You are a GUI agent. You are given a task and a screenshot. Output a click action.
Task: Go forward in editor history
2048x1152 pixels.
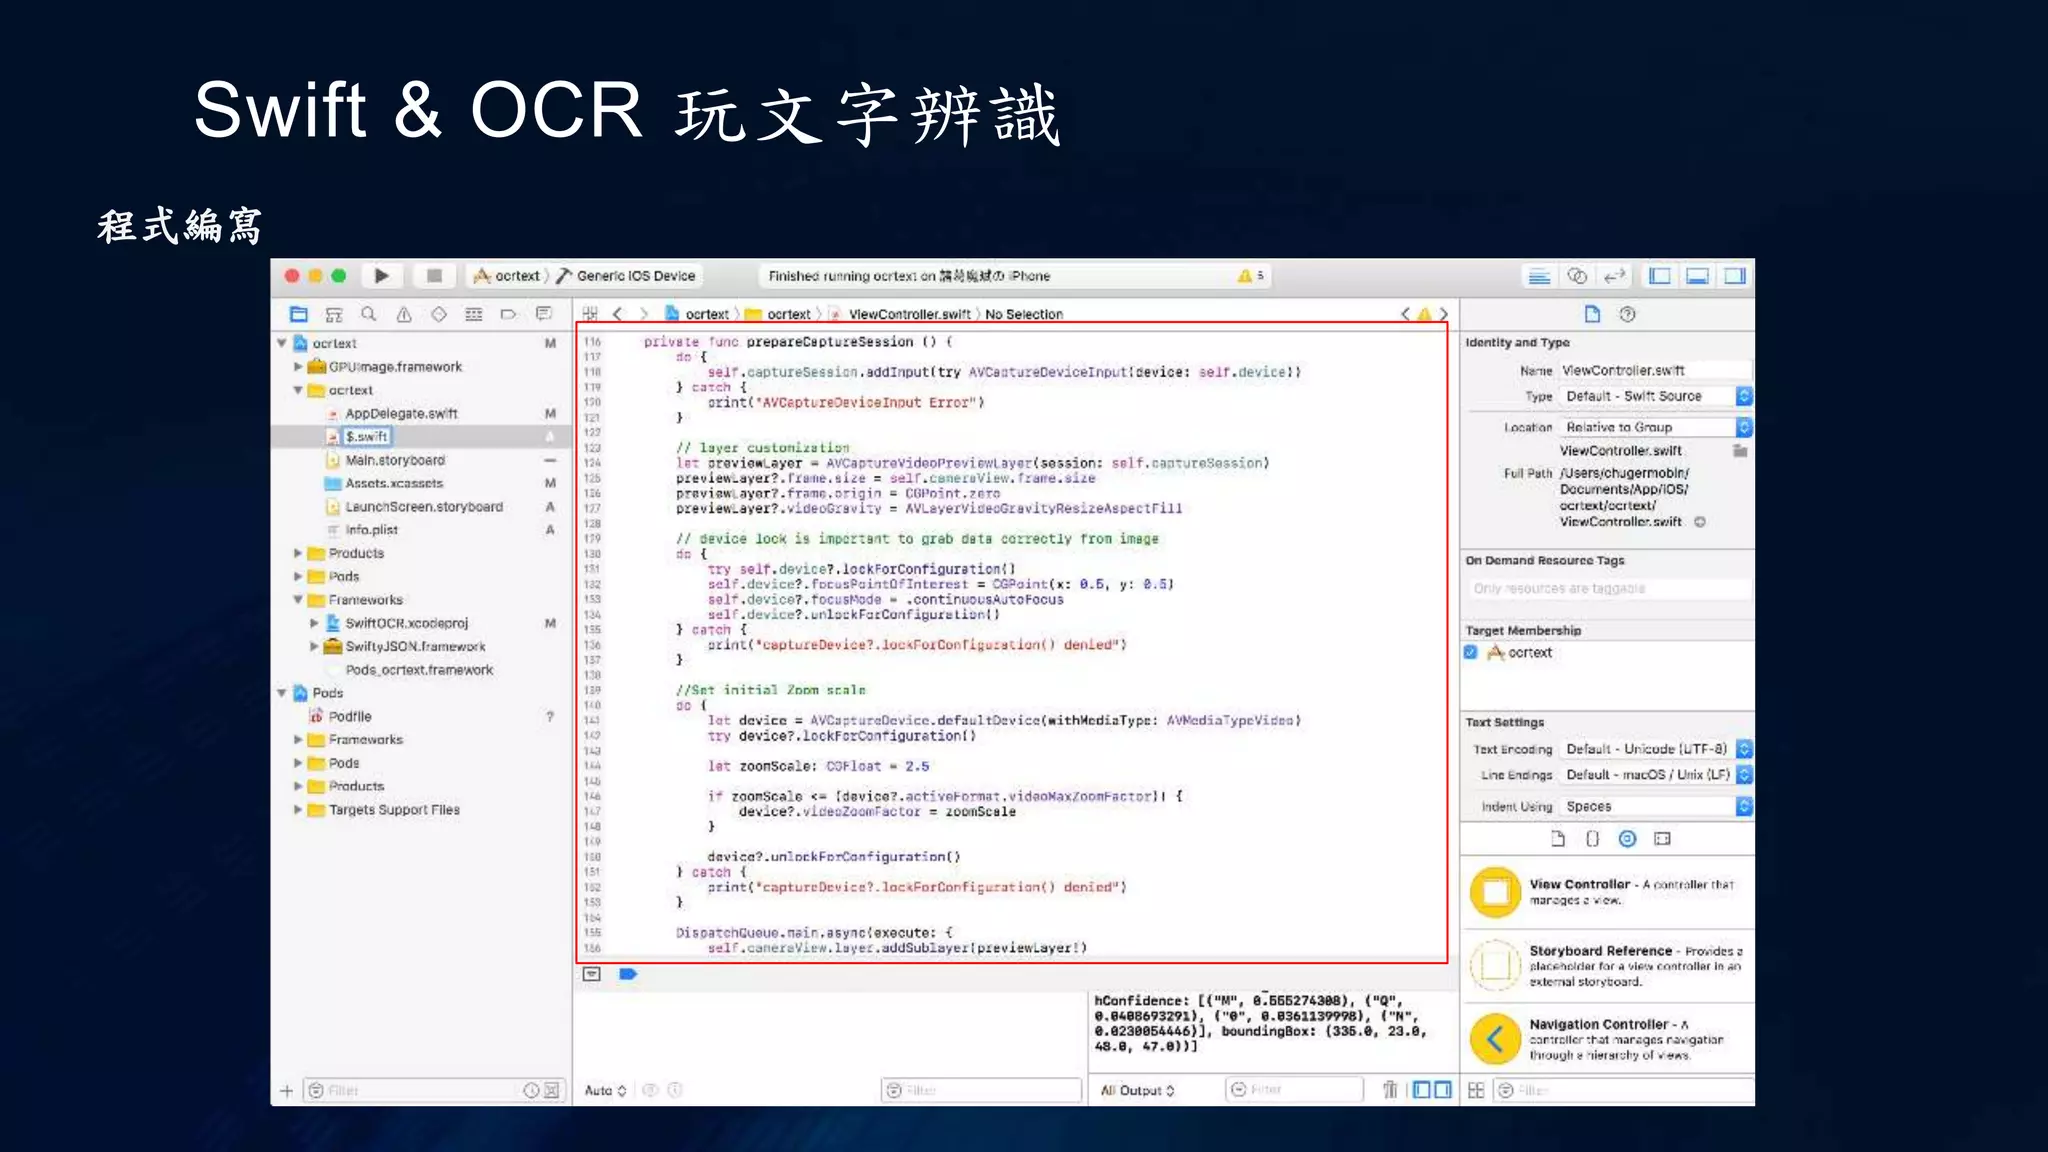coord(644,314)
